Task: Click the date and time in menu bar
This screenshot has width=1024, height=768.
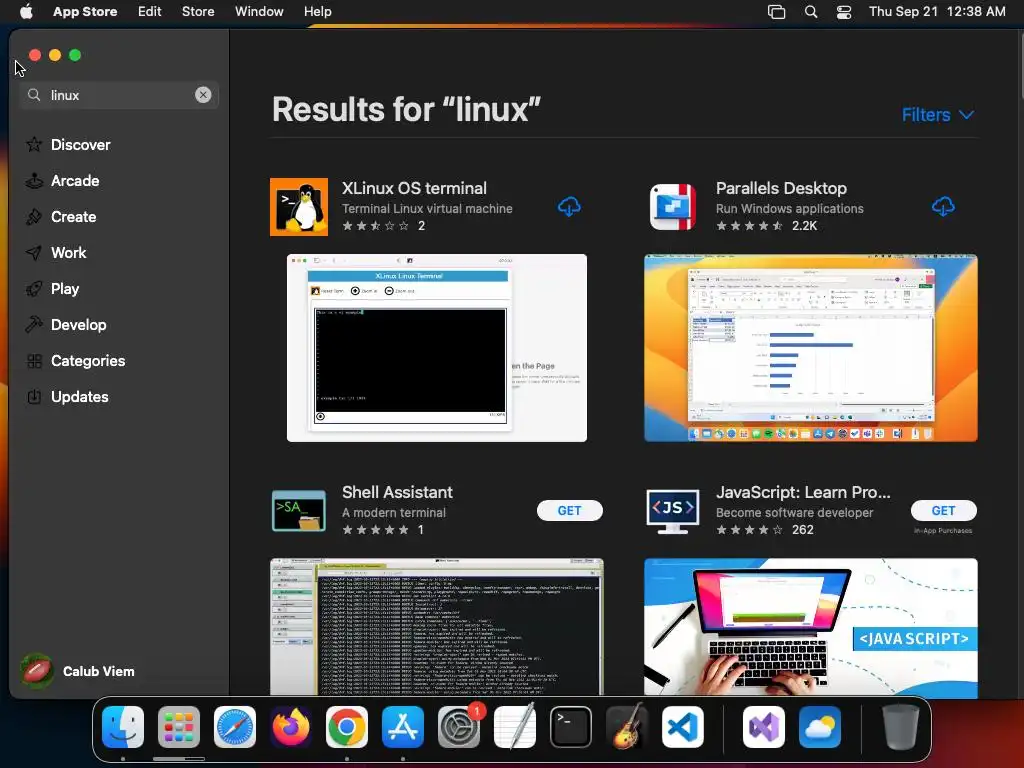Action: (x=937, y=12)
